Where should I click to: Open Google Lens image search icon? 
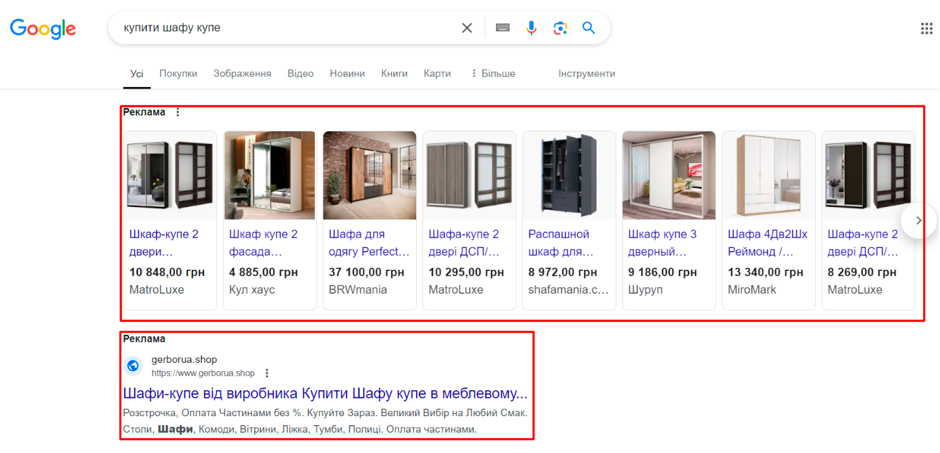pyautogui.click(x=560, y=28)
